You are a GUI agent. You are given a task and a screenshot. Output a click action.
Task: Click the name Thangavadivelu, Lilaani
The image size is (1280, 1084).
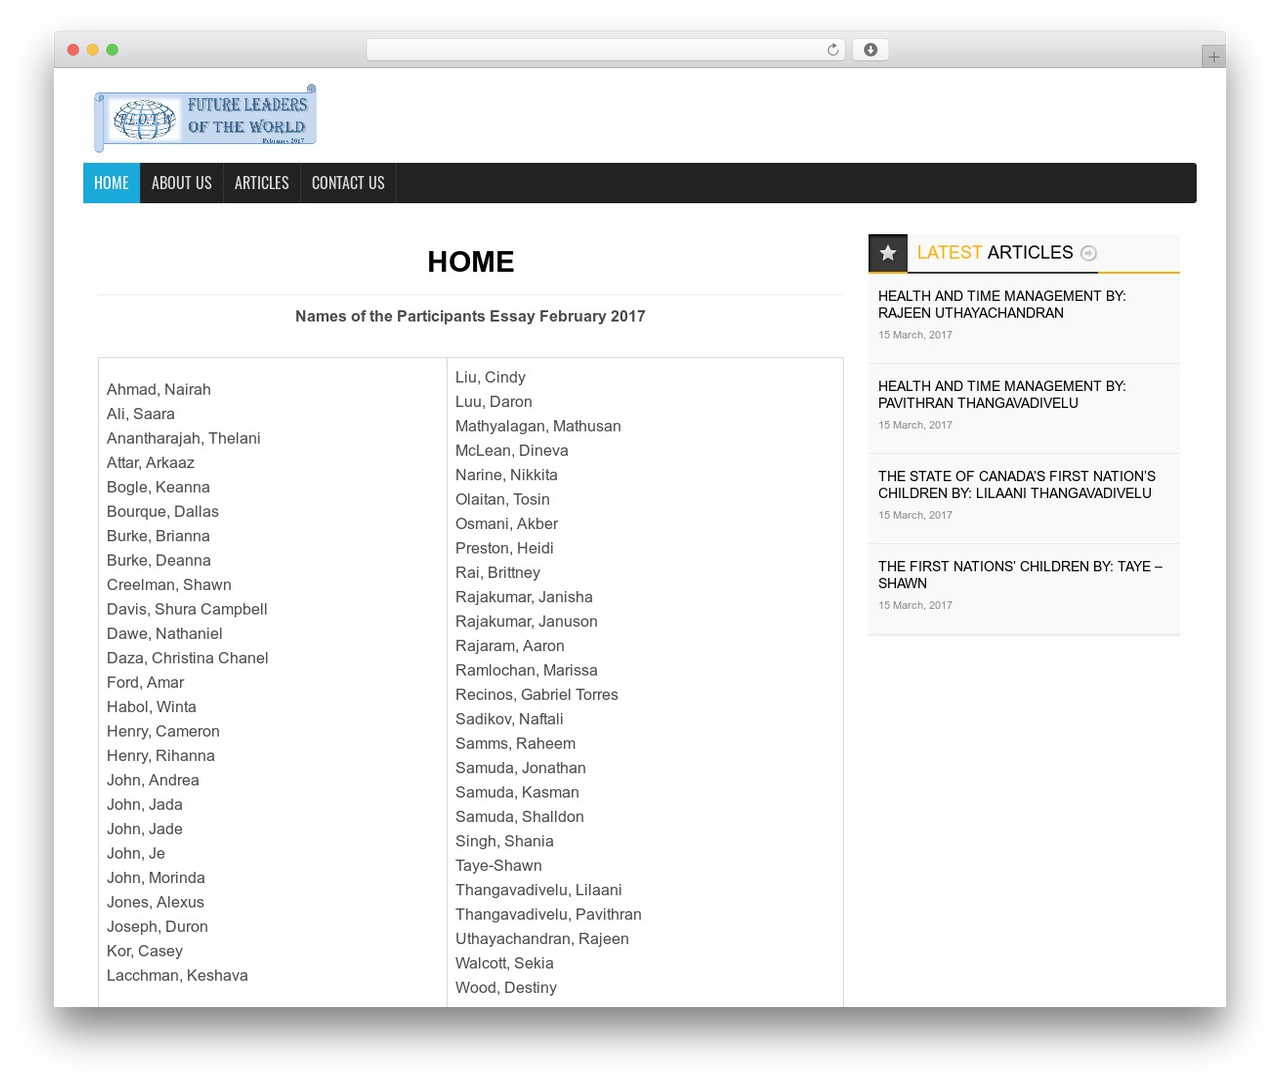pyautogui.click(x=538, y=890)
